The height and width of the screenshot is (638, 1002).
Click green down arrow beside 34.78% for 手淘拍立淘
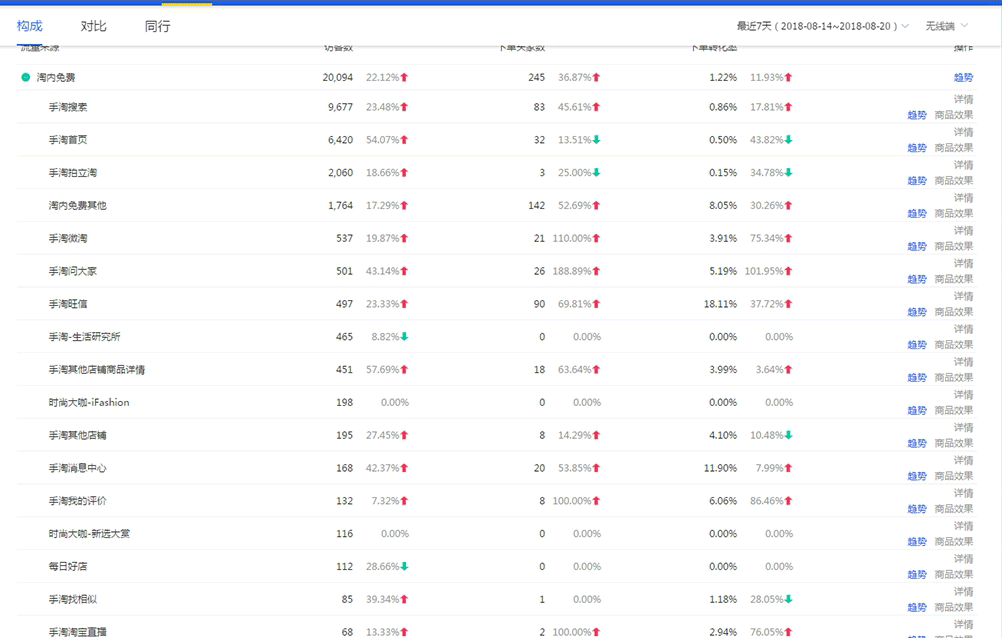click(789, 173)
